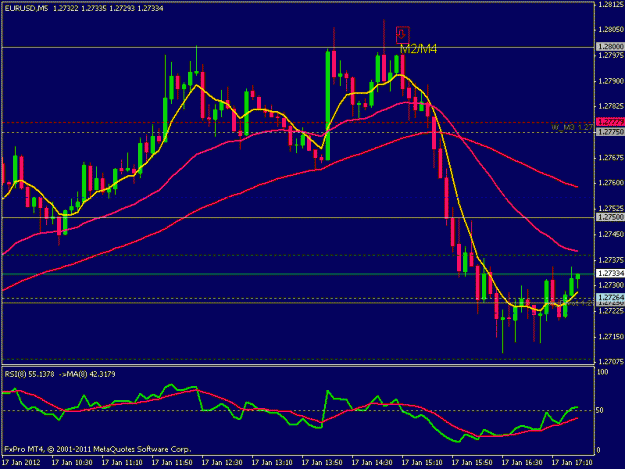Click the 17 Jan 16:30 time label
This screenshot has width=625, height=469.
522,463
